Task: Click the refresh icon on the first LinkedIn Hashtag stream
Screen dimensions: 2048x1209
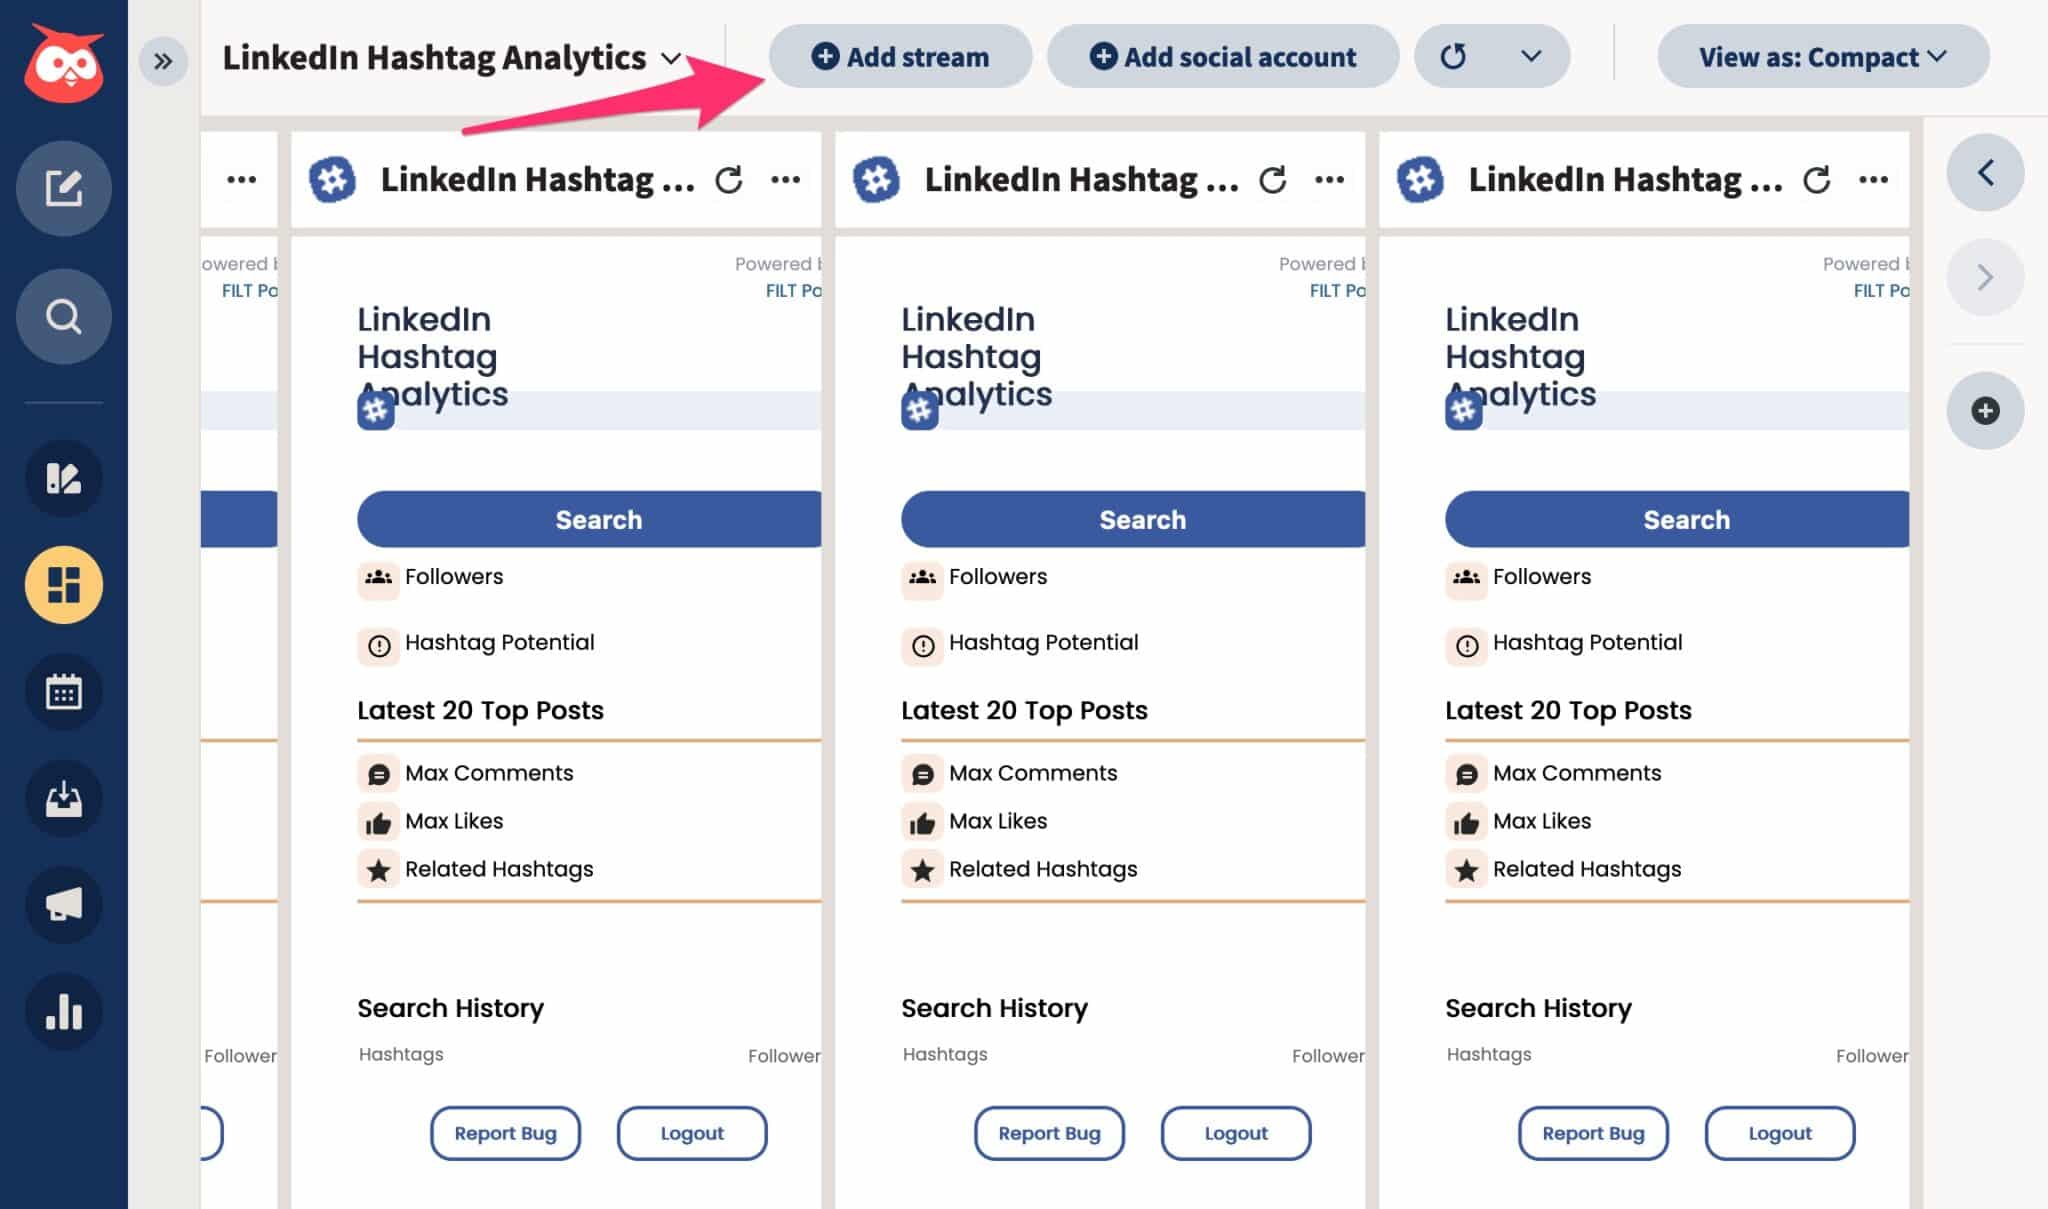Action: click(729, 180)
